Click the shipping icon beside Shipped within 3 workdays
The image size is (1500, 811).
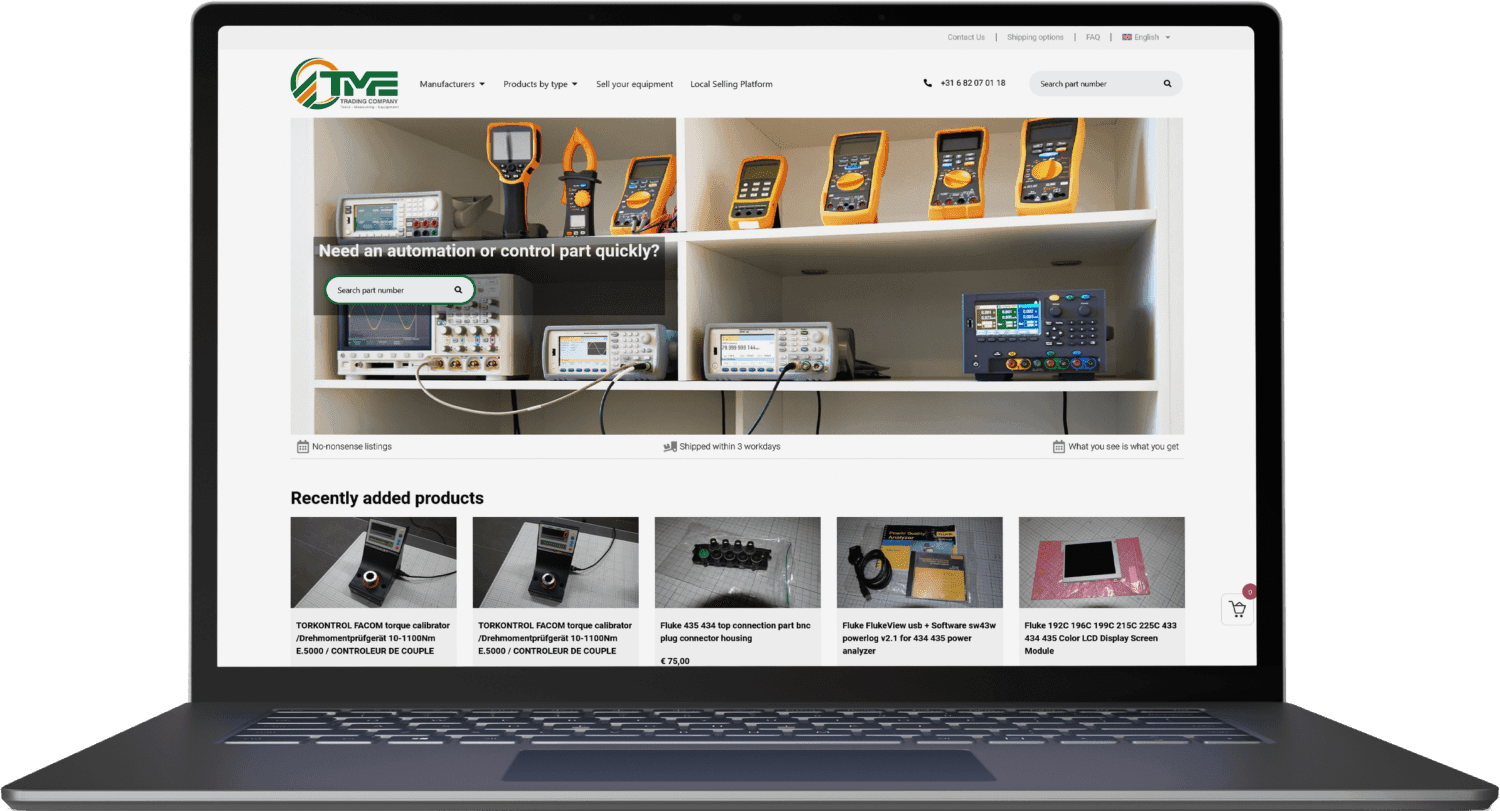(670, 447)
